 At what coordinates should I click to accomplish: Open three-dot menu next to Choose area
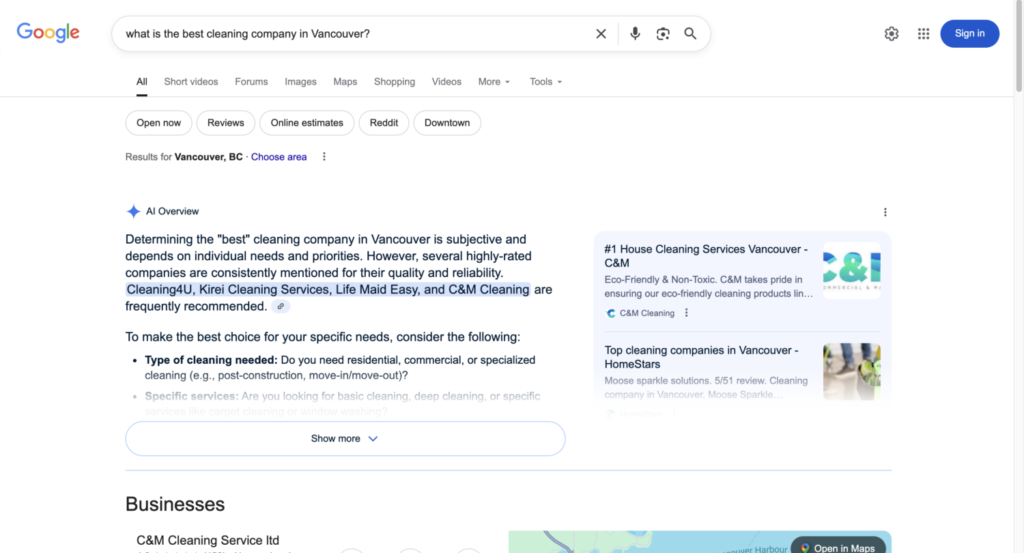[x=324, y=157]
